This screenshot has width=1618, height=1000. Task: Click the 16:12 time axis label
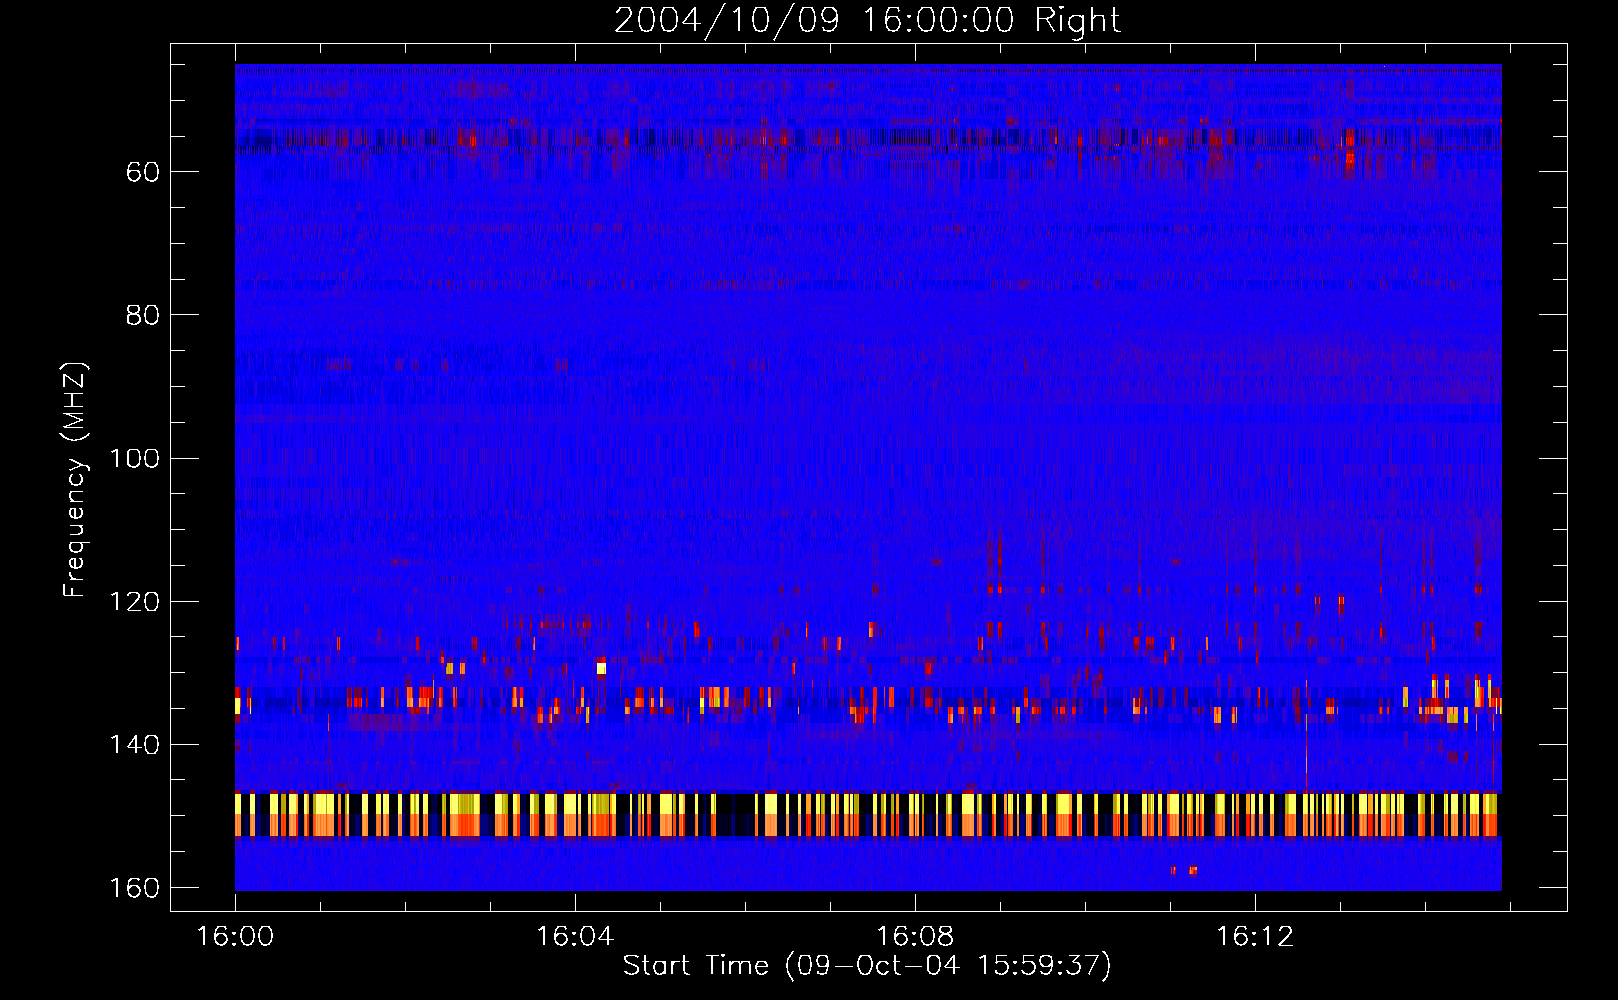pos(1254,937)
